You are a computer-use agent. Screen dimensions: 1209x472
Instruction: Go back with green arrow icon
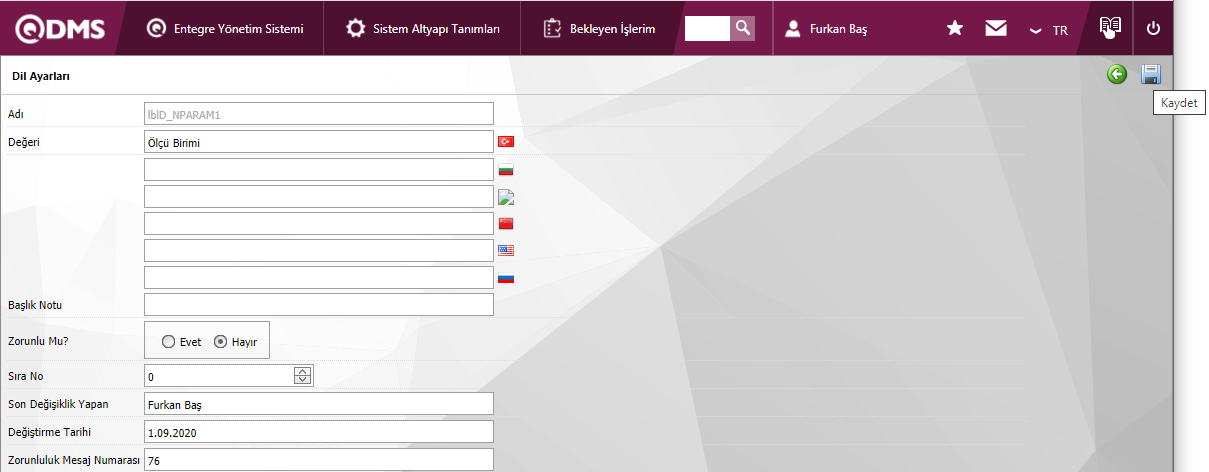1117,74
